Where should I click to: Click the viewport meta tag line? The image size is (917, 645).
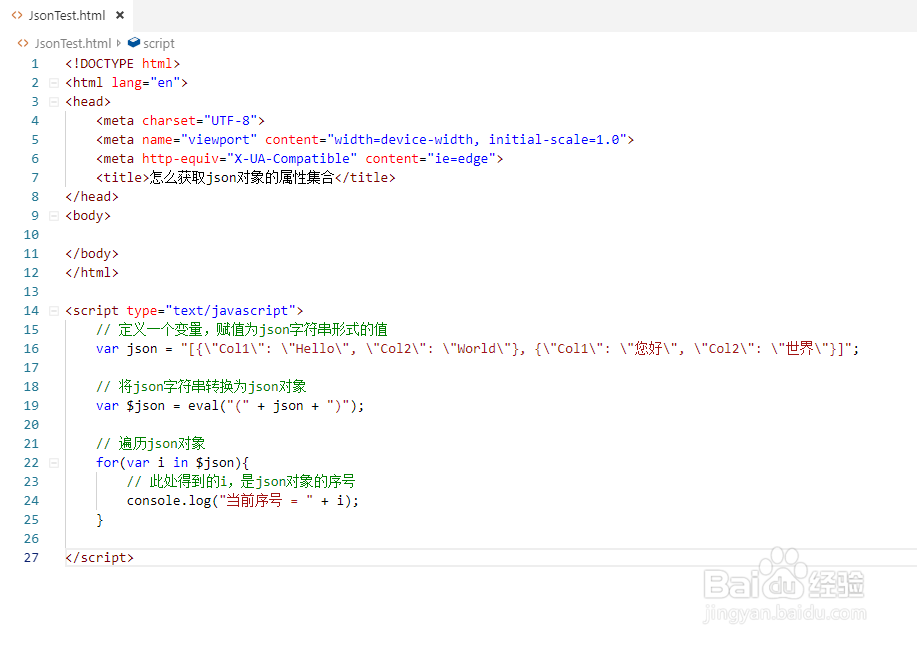(365, 140)
